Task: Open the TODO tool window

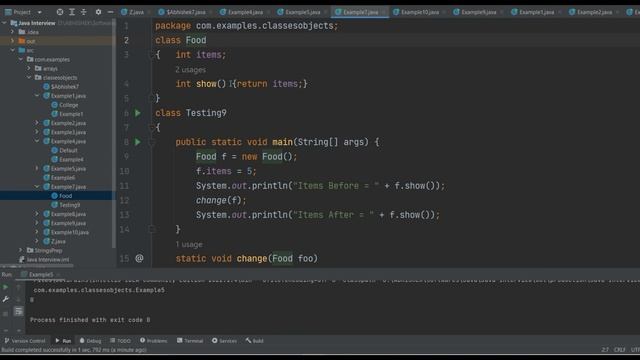Action: [120, 341]
